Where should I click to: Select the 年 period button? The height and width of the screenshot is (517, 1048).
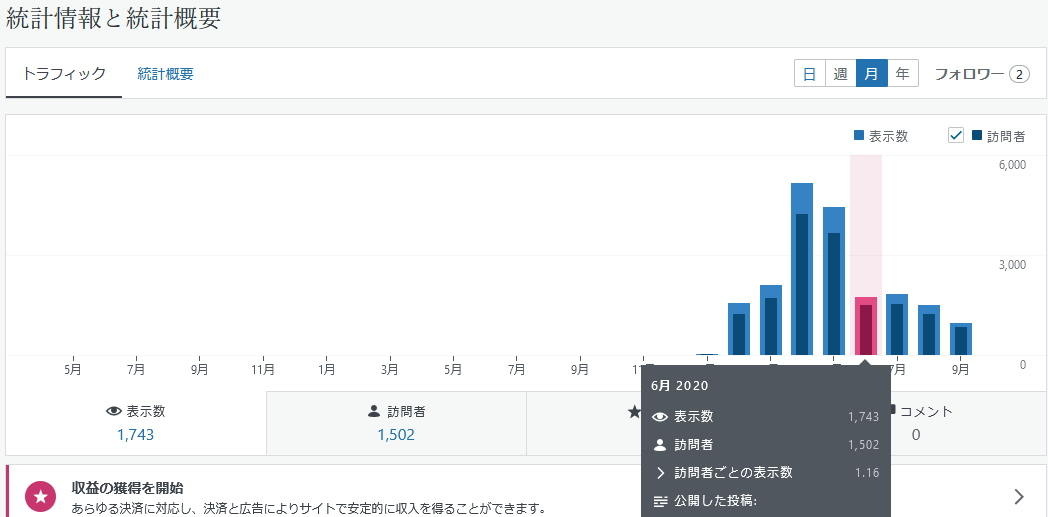(903, 73)
